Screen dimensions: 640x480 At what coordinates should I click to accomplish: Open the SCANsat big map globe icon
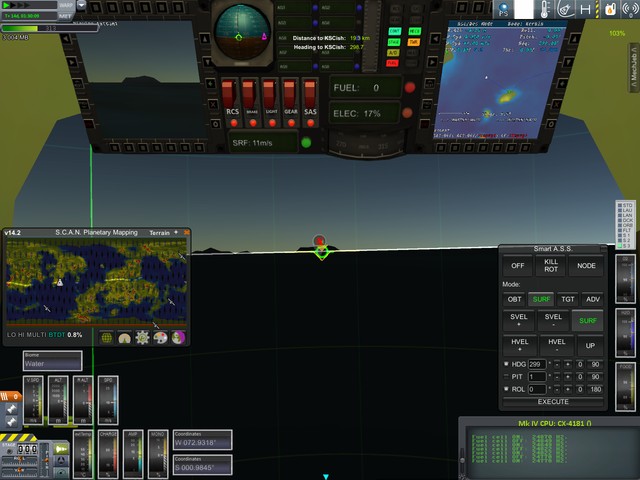pyautogui.click(x=106, y=338)
